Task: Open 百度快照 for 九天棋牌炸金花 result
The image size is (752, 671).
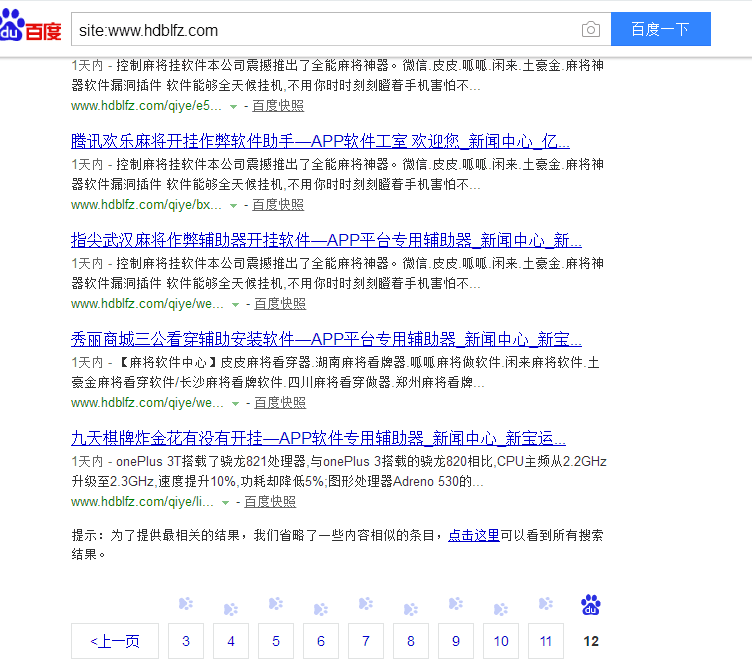Action: [270, 502]
